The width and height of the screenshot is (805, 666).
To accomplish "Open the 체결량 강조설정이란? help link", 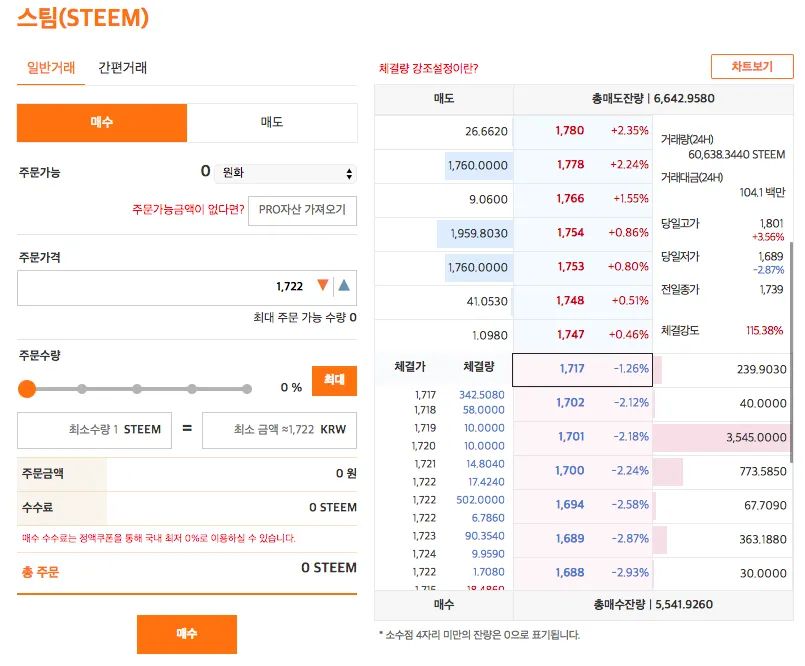I will pos(428,68).
